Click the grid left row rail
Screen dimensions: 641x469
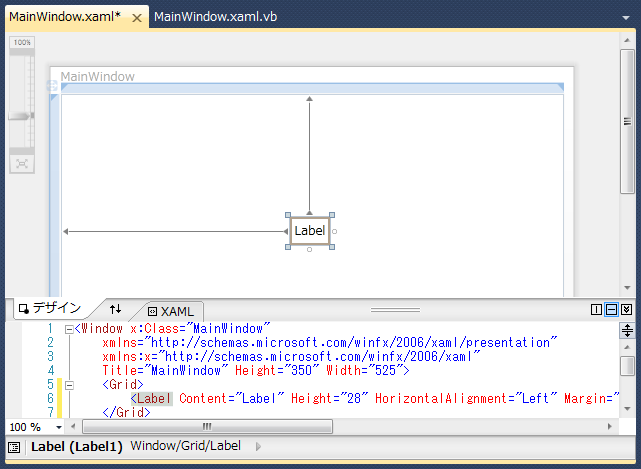click(54, 195)
